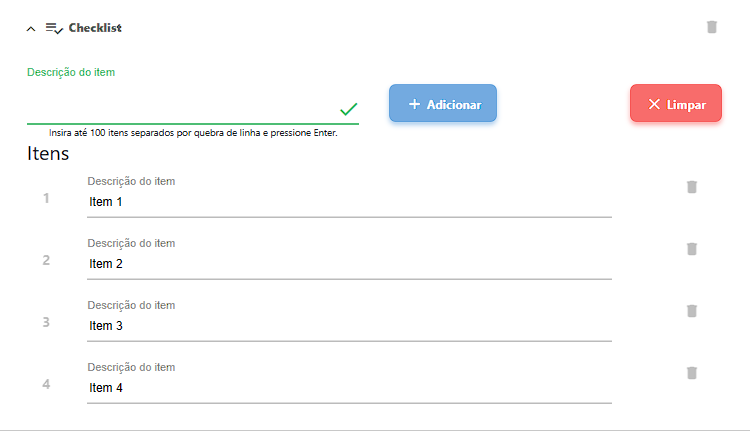Click row number 1 in the items list
The width and height of the screenshot is (750, 431).
click(x=46, y=198)
